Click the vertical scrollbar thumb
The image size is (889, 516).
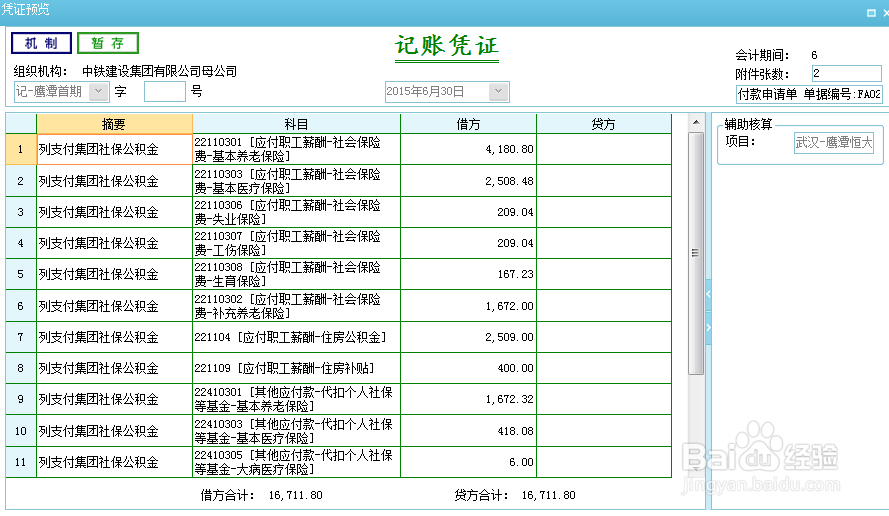[696, 253]
